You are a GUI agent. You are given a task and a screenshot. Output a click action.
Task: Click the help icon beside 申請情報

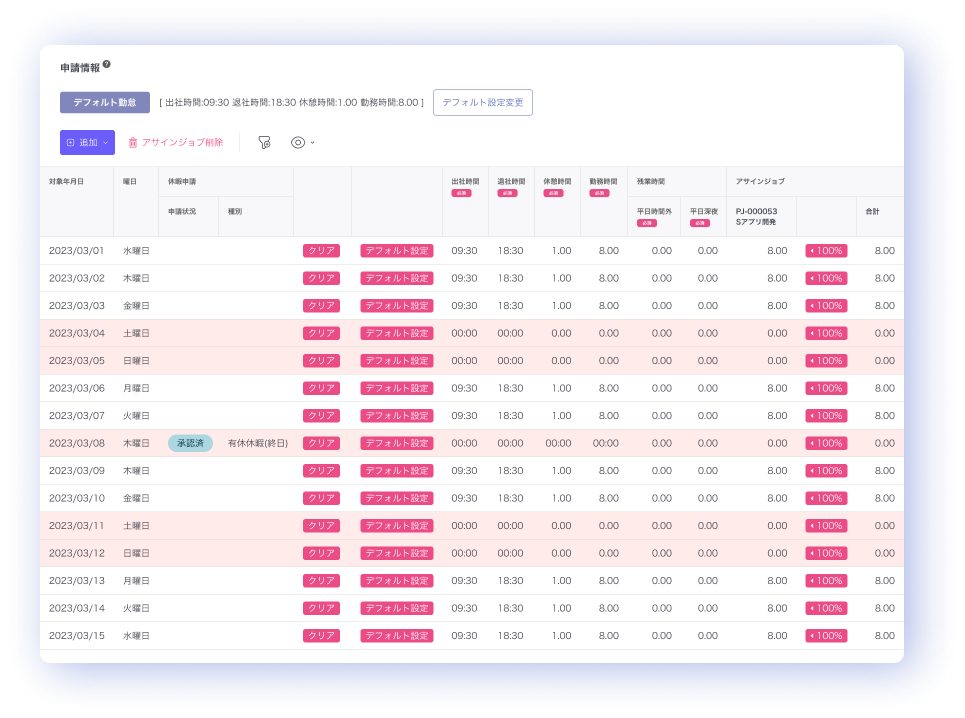click(x=107, y=65)
